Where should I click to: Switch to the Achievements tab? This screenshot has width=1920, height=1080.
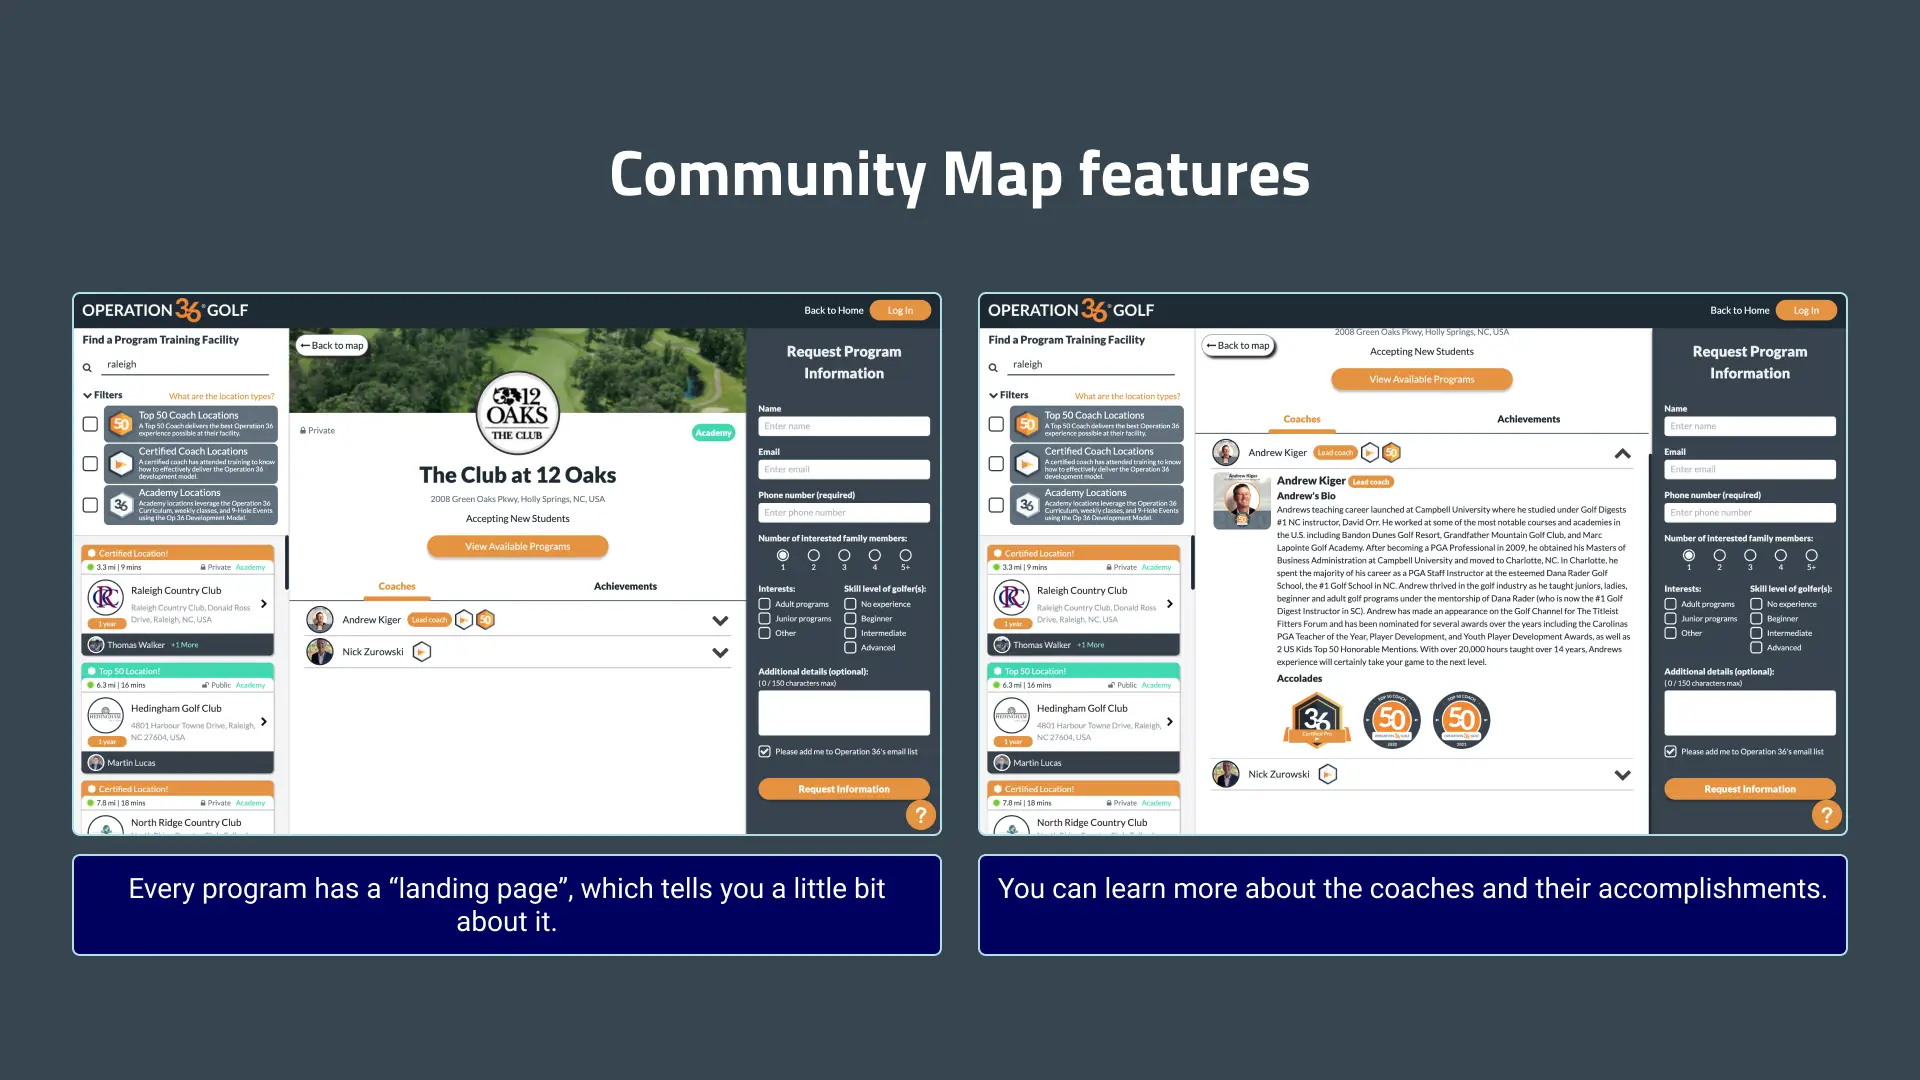click(1527, 418)
